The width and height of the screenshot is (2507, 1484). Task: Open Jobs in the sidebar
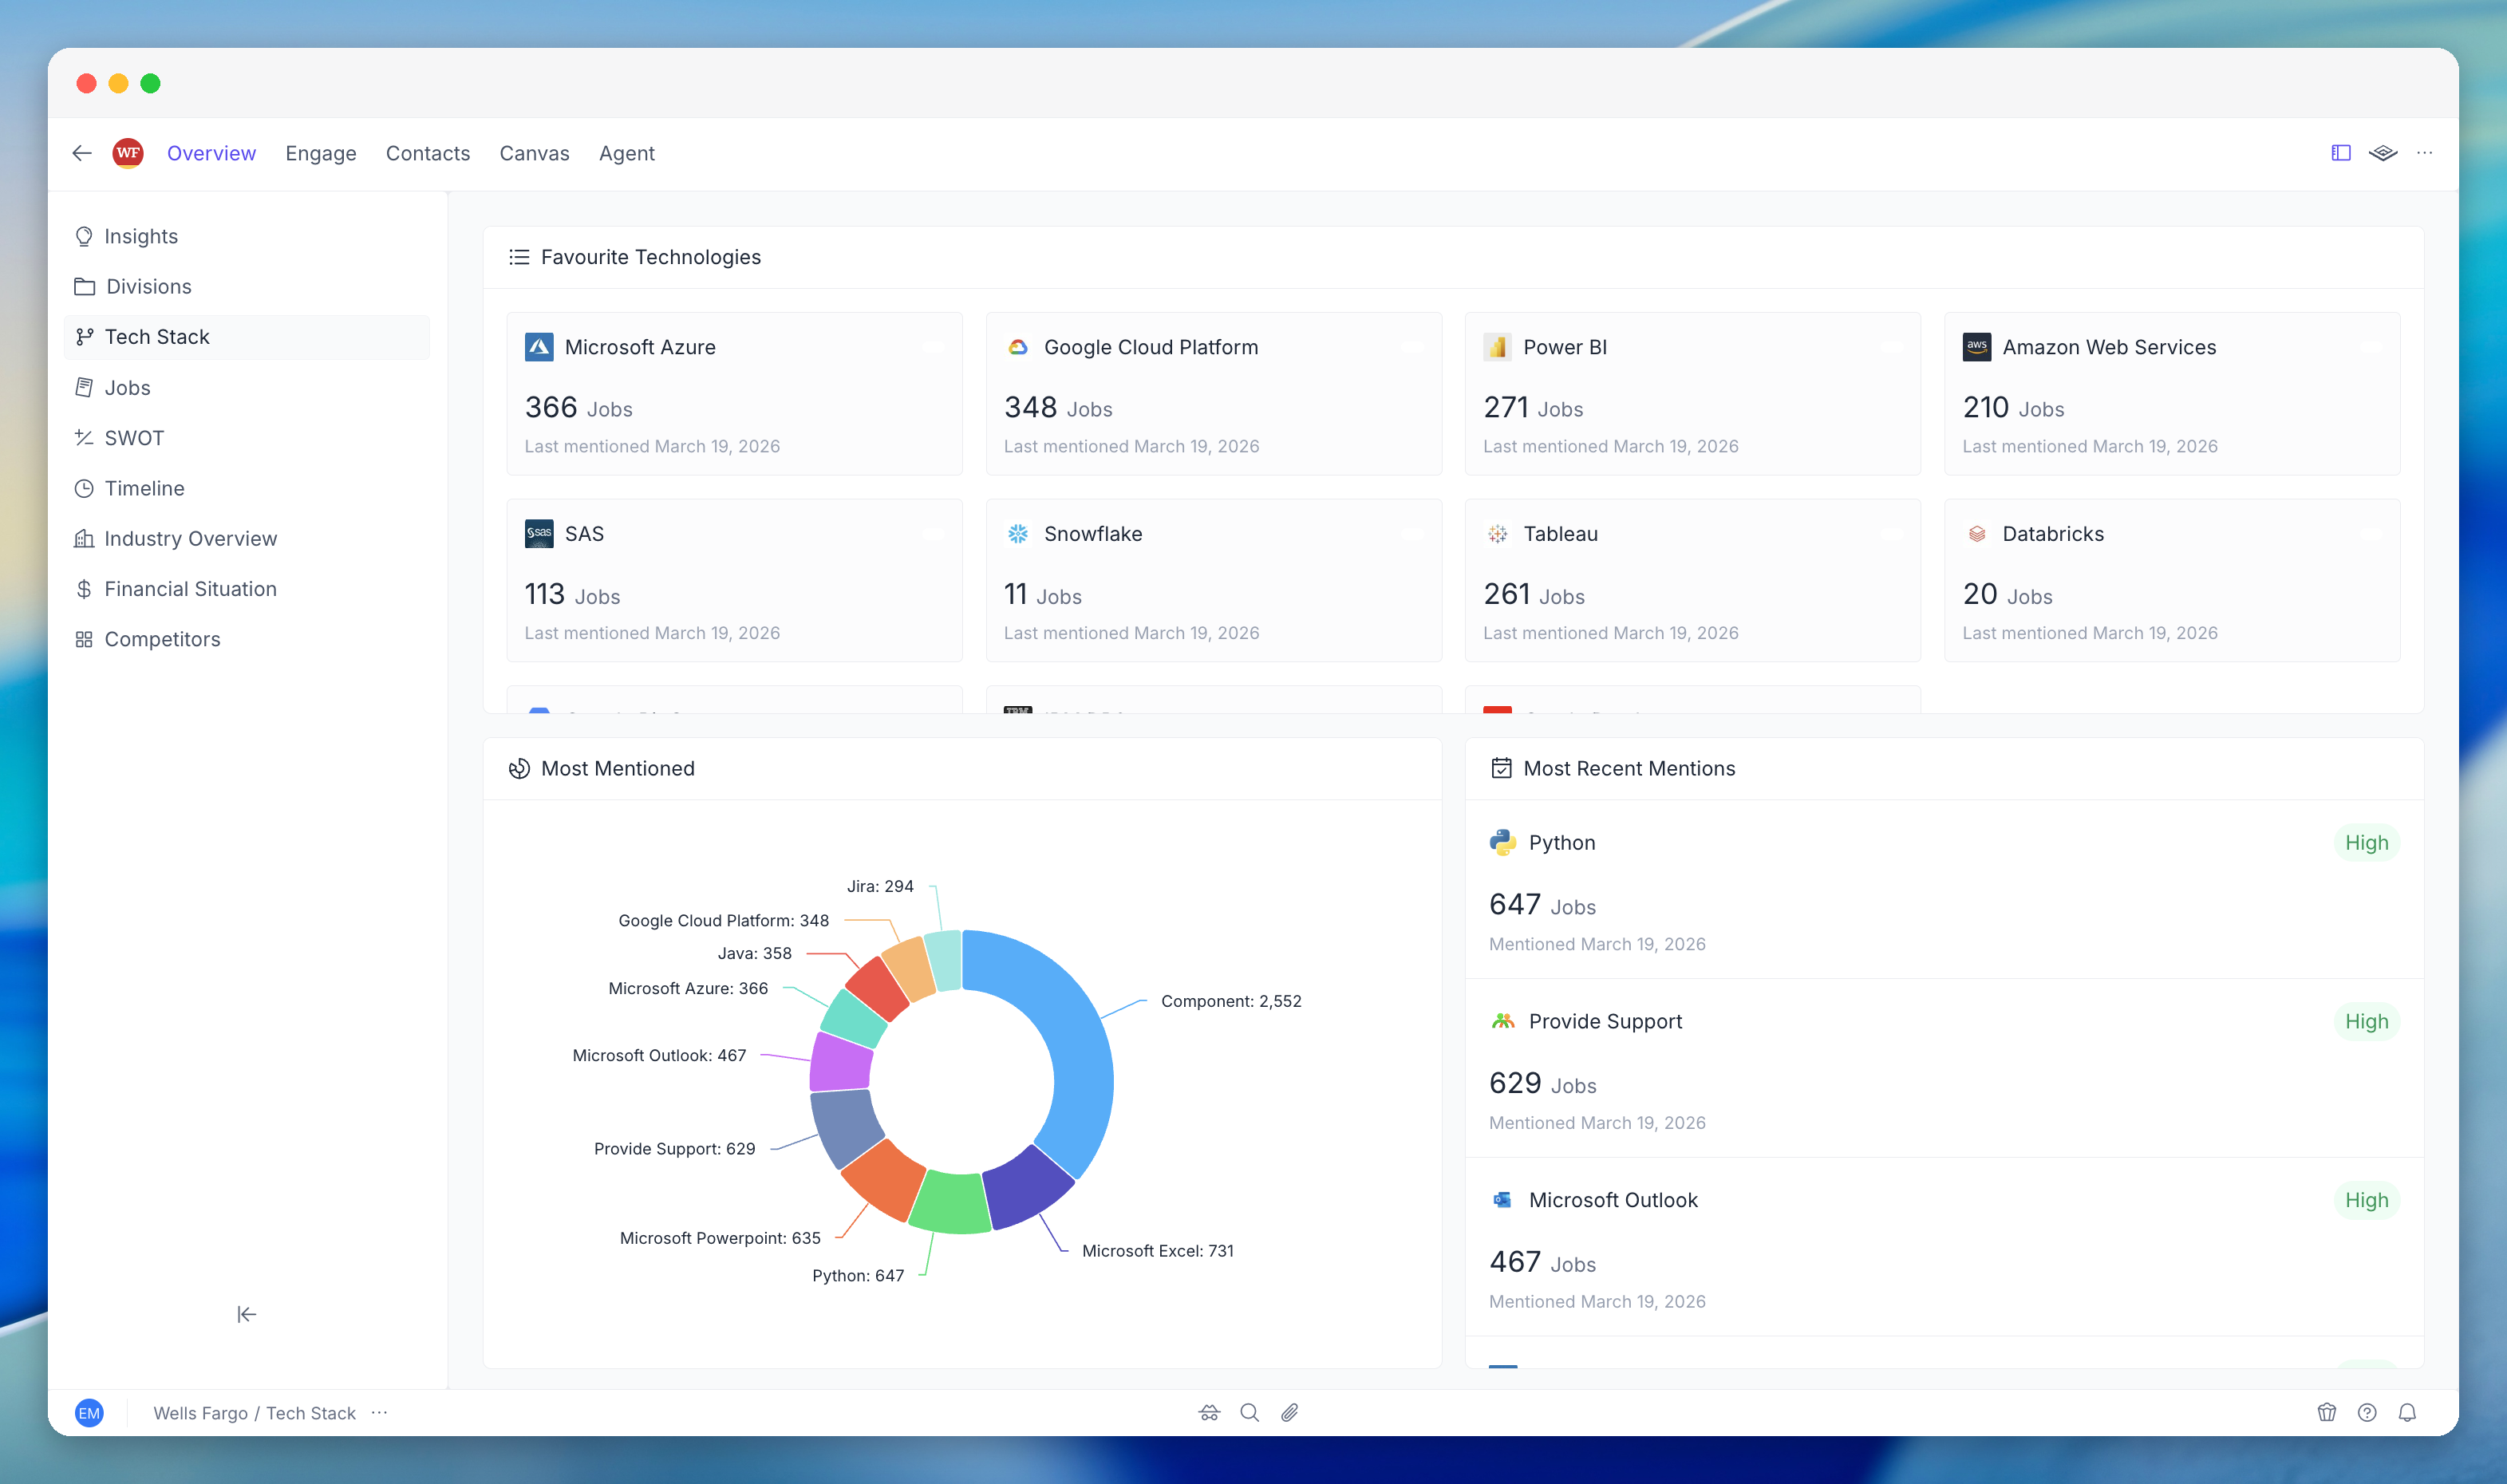pos(247,387)
